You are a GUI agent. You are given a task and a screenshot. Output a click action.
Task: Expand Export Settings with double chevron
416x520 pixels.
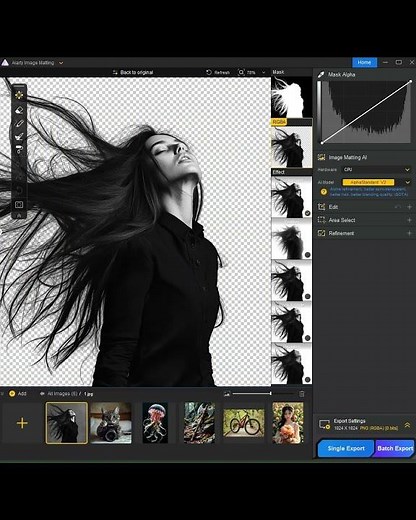point(407,425)
